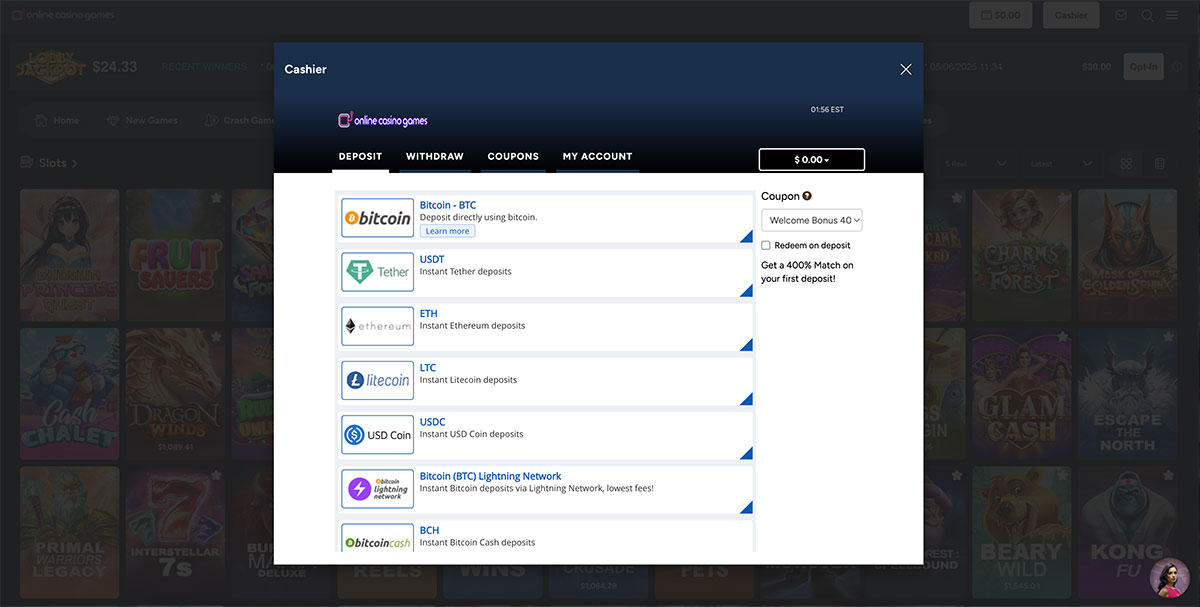
Task: Open the Interstellar 7s game thumbnail
Action: pyautogui.click(x=175, y=532)
